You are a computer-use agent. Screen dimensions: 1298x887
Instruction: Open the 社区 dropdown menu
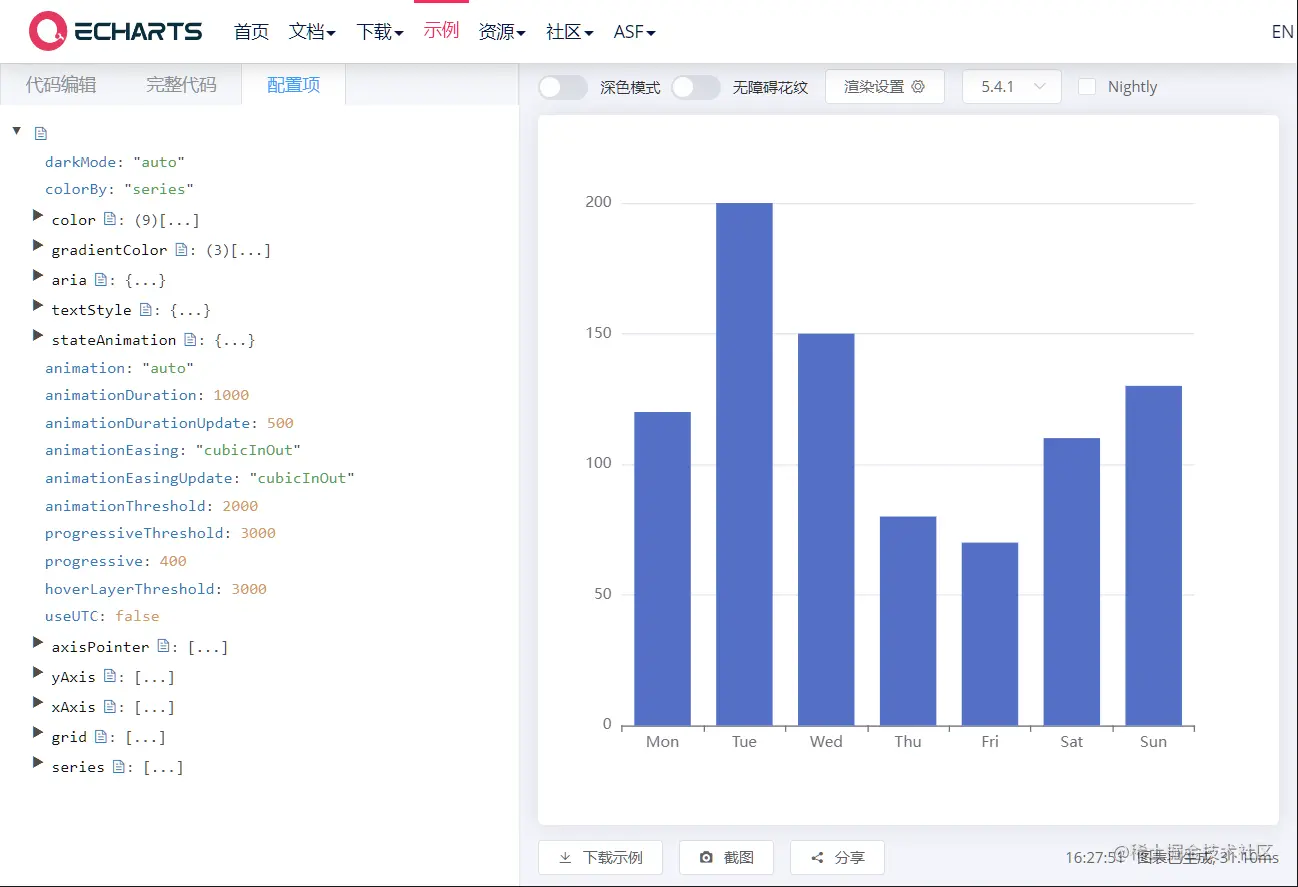(570, 32)
